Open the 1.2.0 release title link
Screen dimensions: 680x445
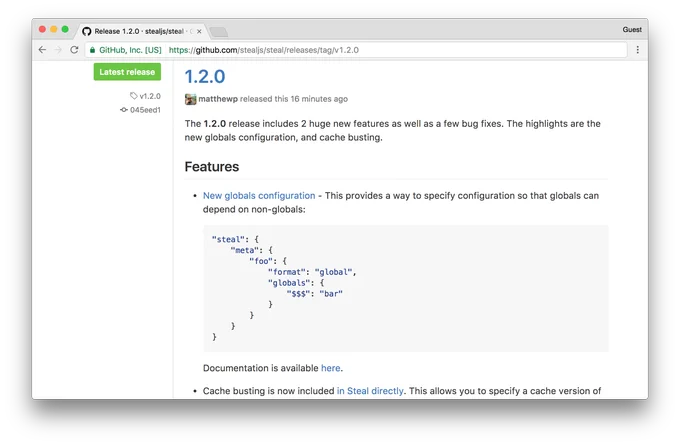tap(205, 77)
